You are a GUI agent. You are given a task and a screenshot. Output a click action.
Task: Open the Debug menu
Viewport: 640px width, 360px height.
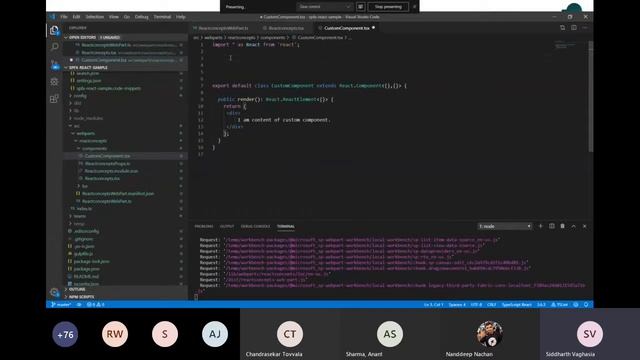click(142, 17)
